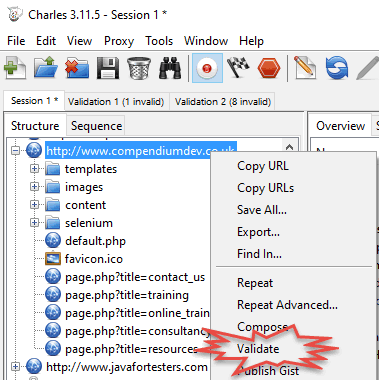Collapse the compendiumdev.co.uk host node

coord(15,151)
